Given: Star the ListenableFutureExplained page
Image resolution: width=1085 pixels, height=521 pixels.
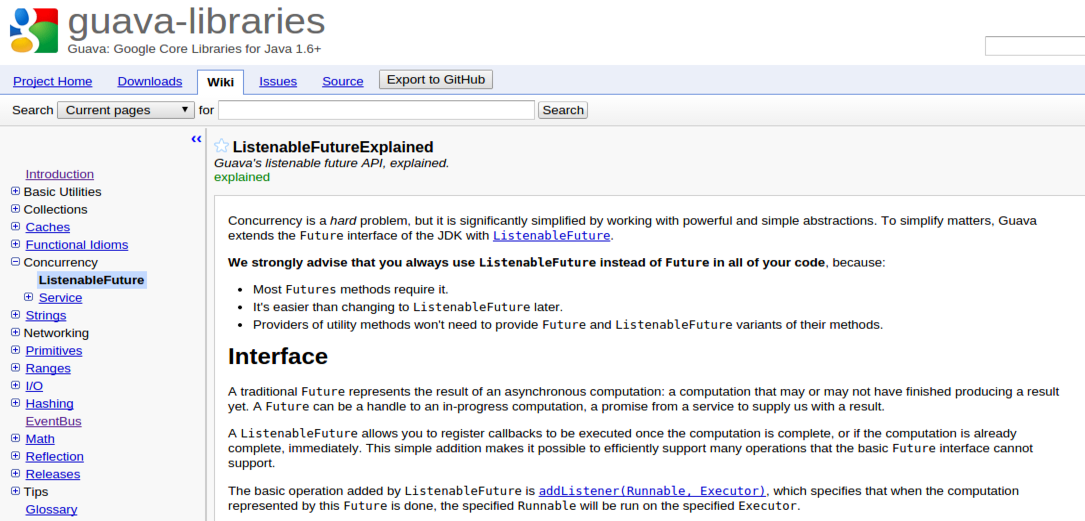Looking at the screenshot, I should tap(221, 146).
